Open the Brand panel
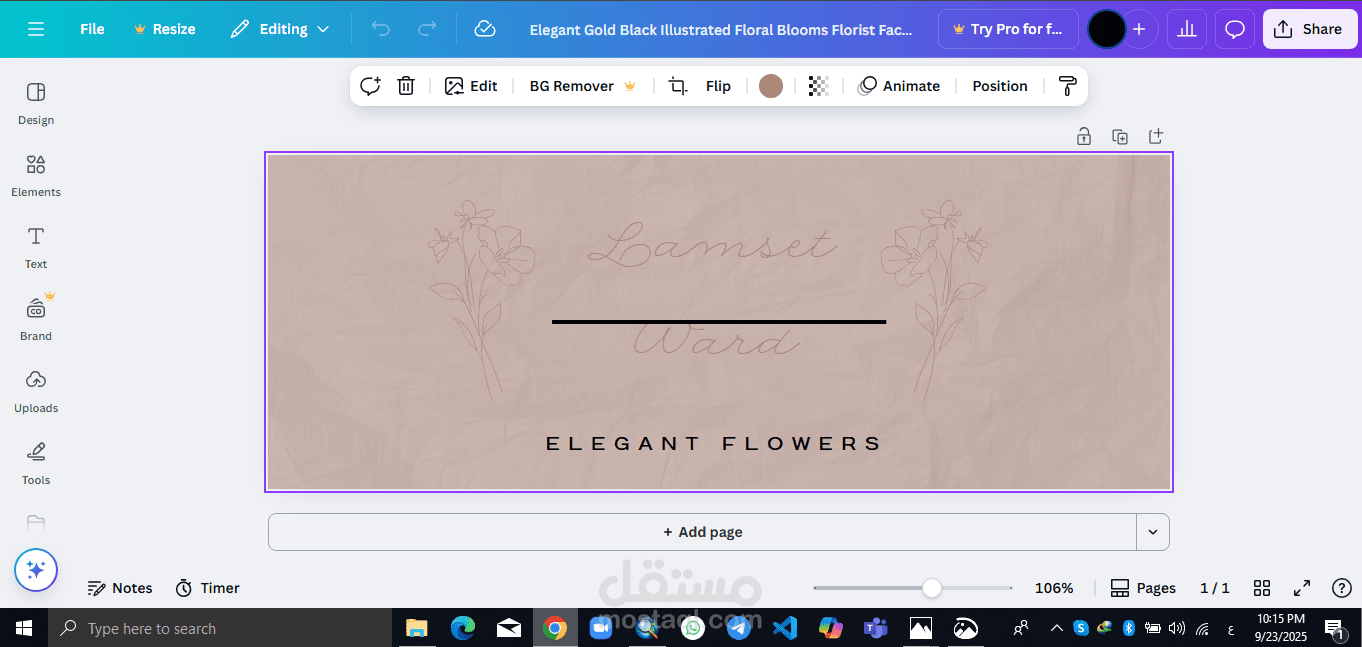 [x=36, y=319]
